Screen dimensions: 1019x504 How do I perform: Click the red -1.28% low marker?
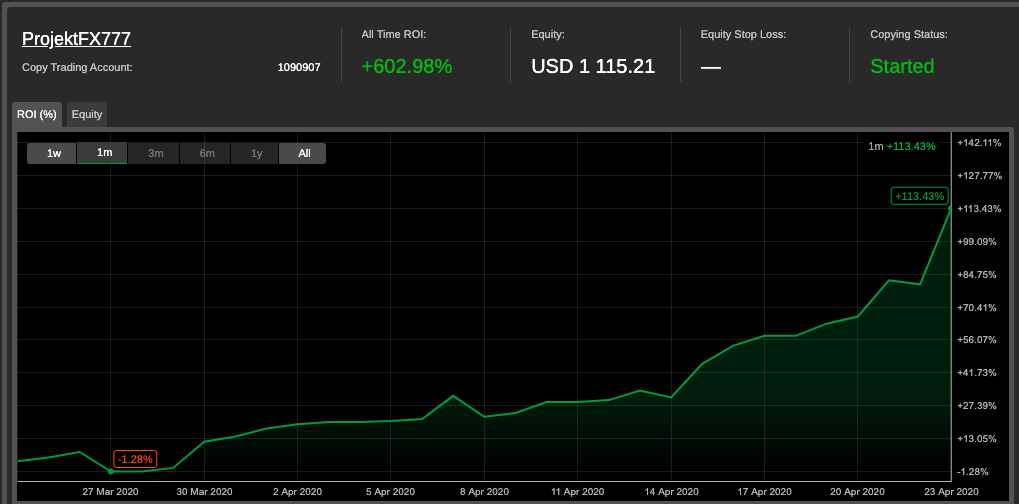click(x=135, y=459)
